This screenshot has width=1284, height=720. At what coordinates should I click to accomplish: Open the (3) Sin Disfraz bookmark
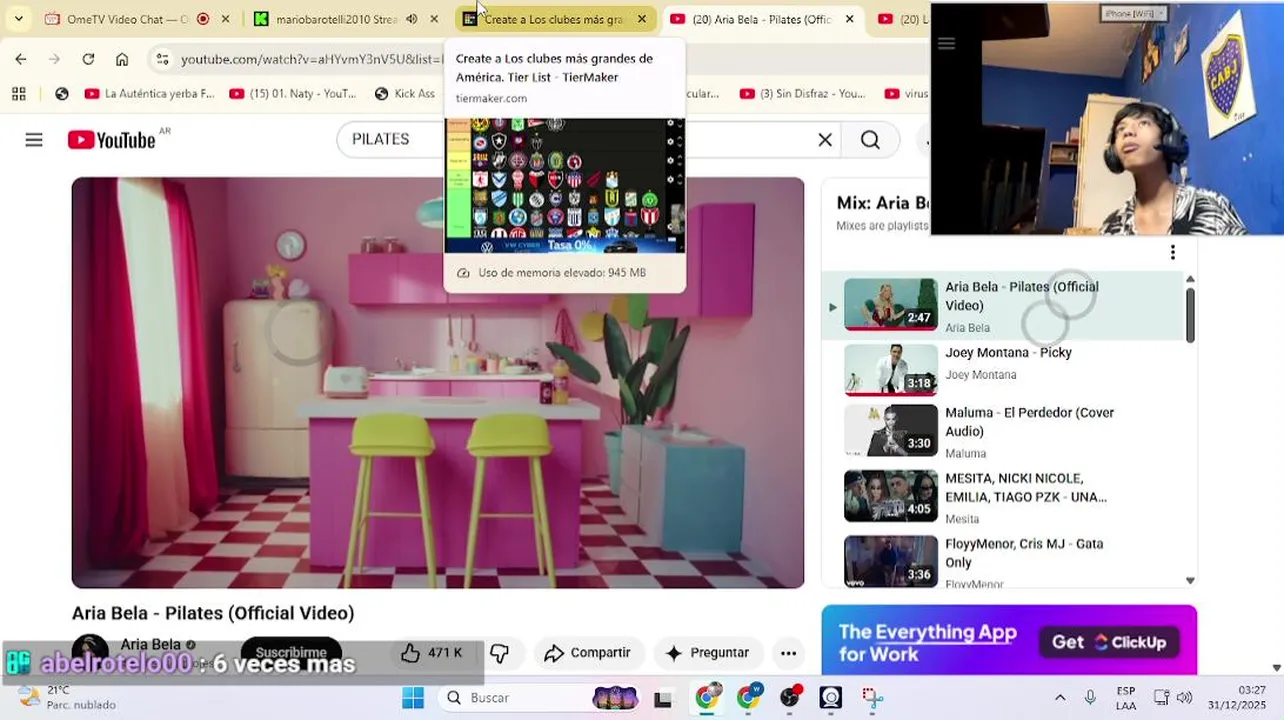coord(803,94)
